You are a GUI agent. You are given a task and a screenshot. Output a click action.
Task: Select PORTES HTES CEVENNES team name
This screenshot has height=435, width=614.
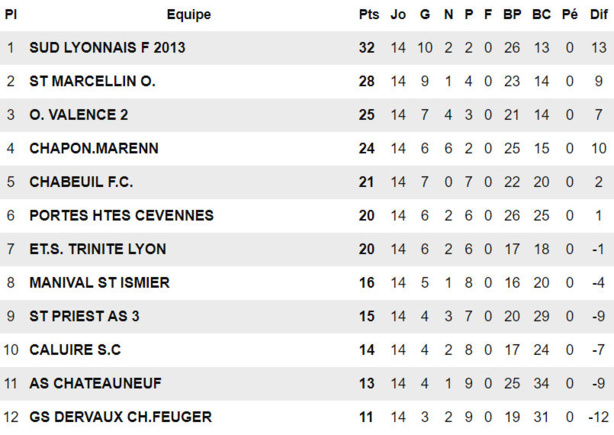pos(121,215)
